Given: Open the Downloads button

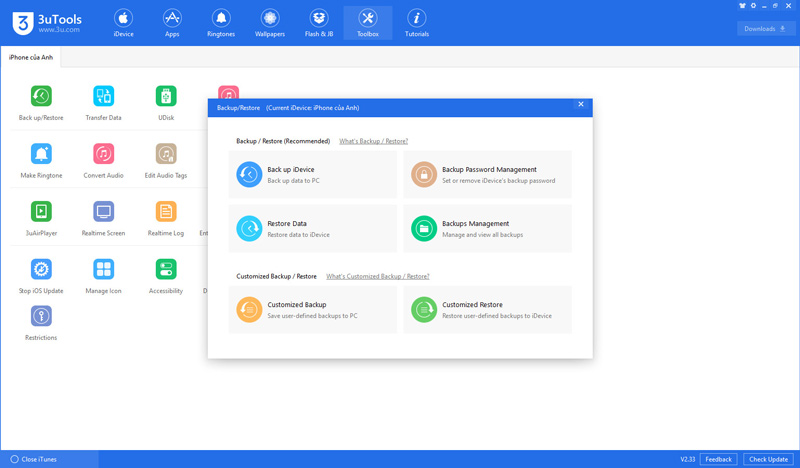Looking at the screenshot, I should pos(766,29).
